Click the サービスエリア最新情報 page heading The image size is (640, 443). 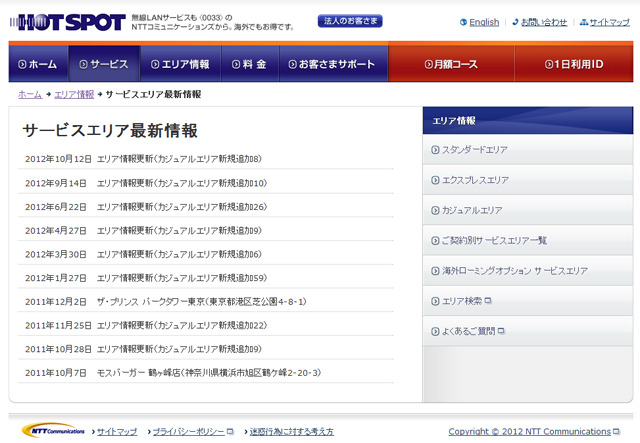pyautogui.click(x=110, y=131)
